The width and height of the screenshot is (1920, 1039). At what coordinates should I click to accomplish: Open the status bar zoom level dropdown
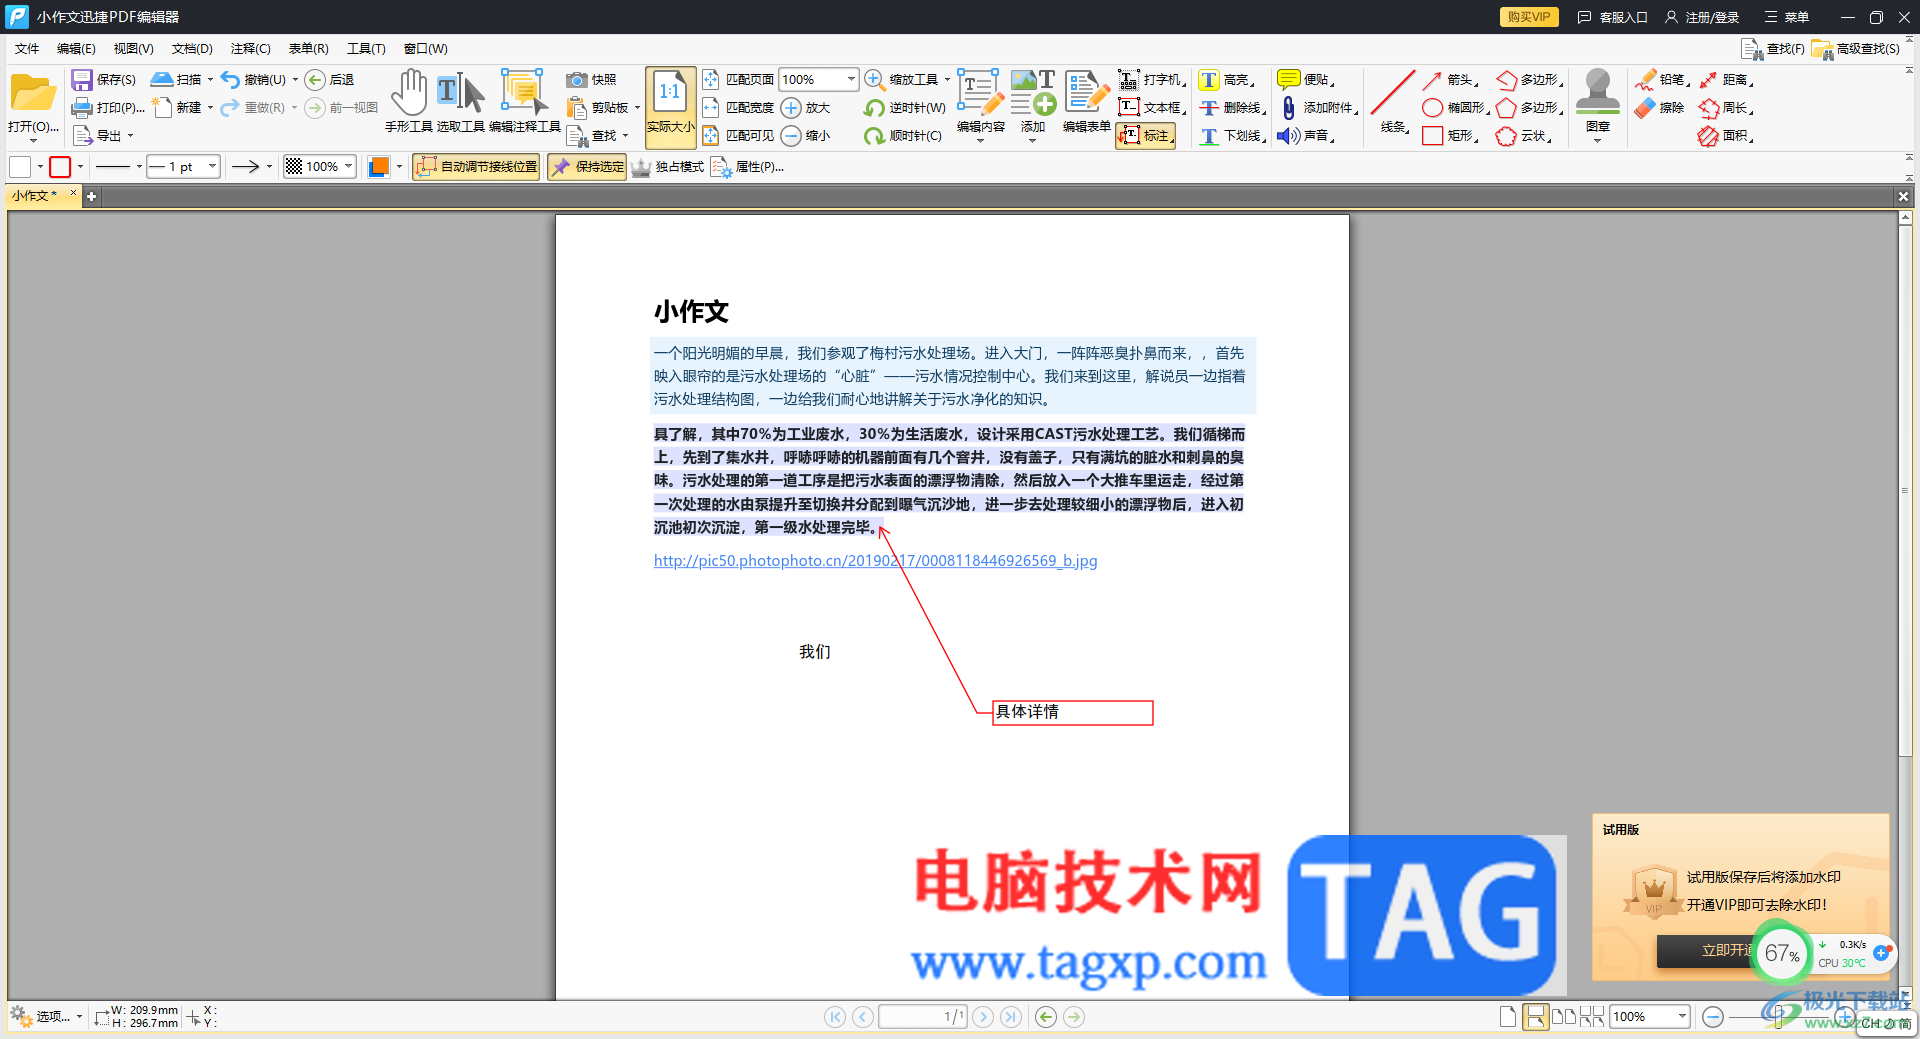1682,1017
